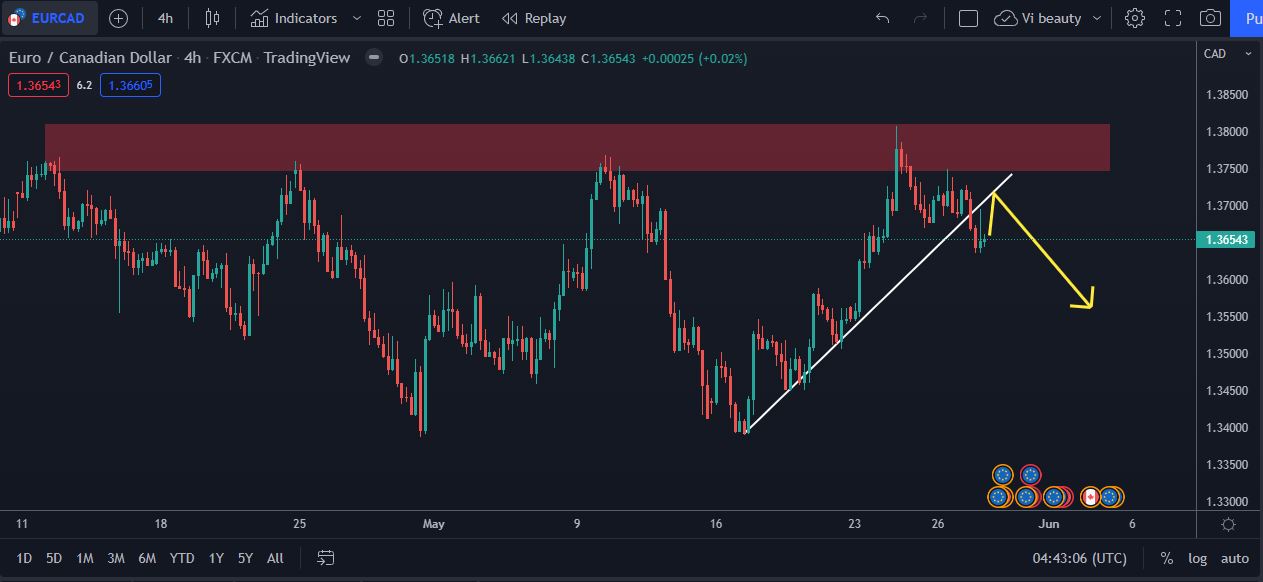
Task: Click the 1.38500 price scale label
Action: 1226,95
